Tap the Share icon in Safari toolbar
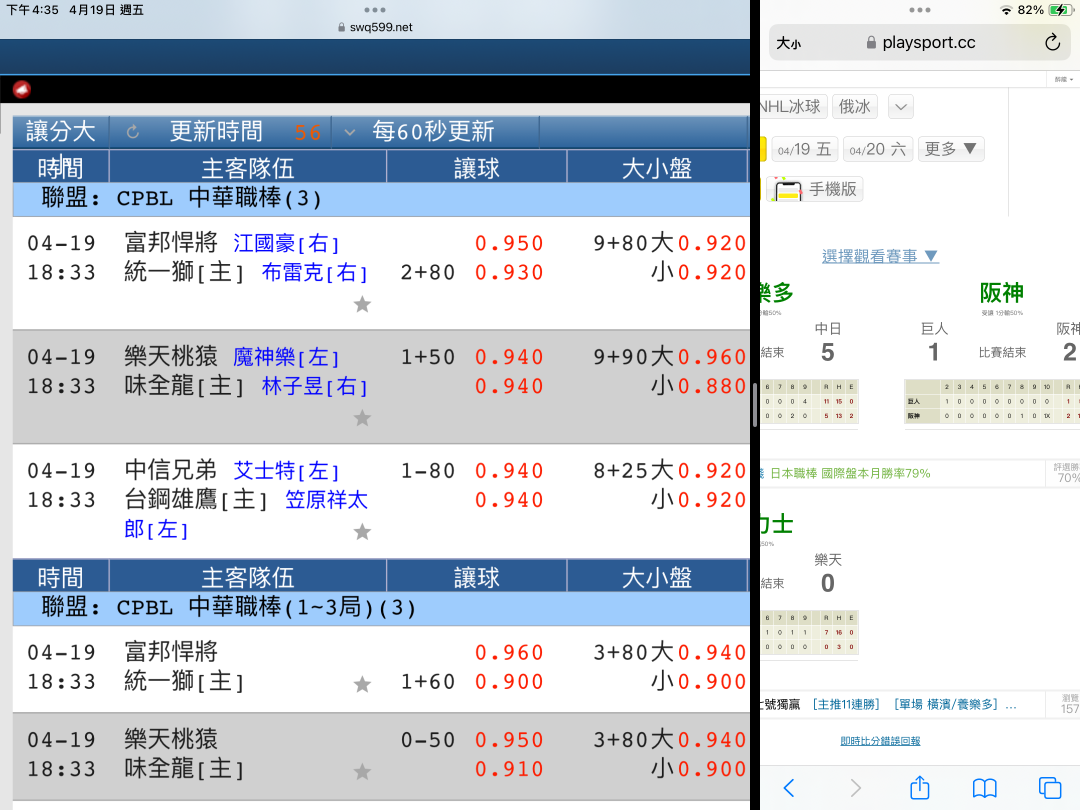This screenshot has height=810, width=1080. [920, 787]
